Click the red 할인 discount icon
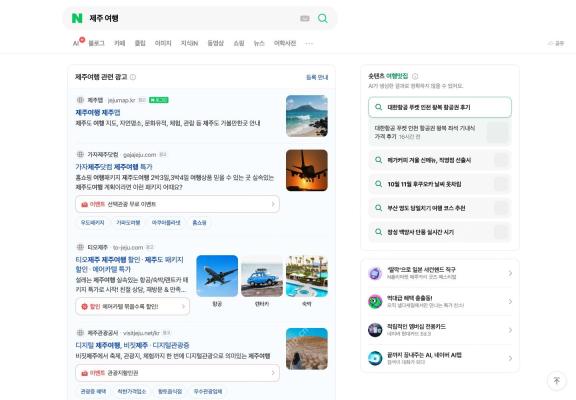Image resolution: width=576 pixels, height=400 pixels. (x=84, y=306)
